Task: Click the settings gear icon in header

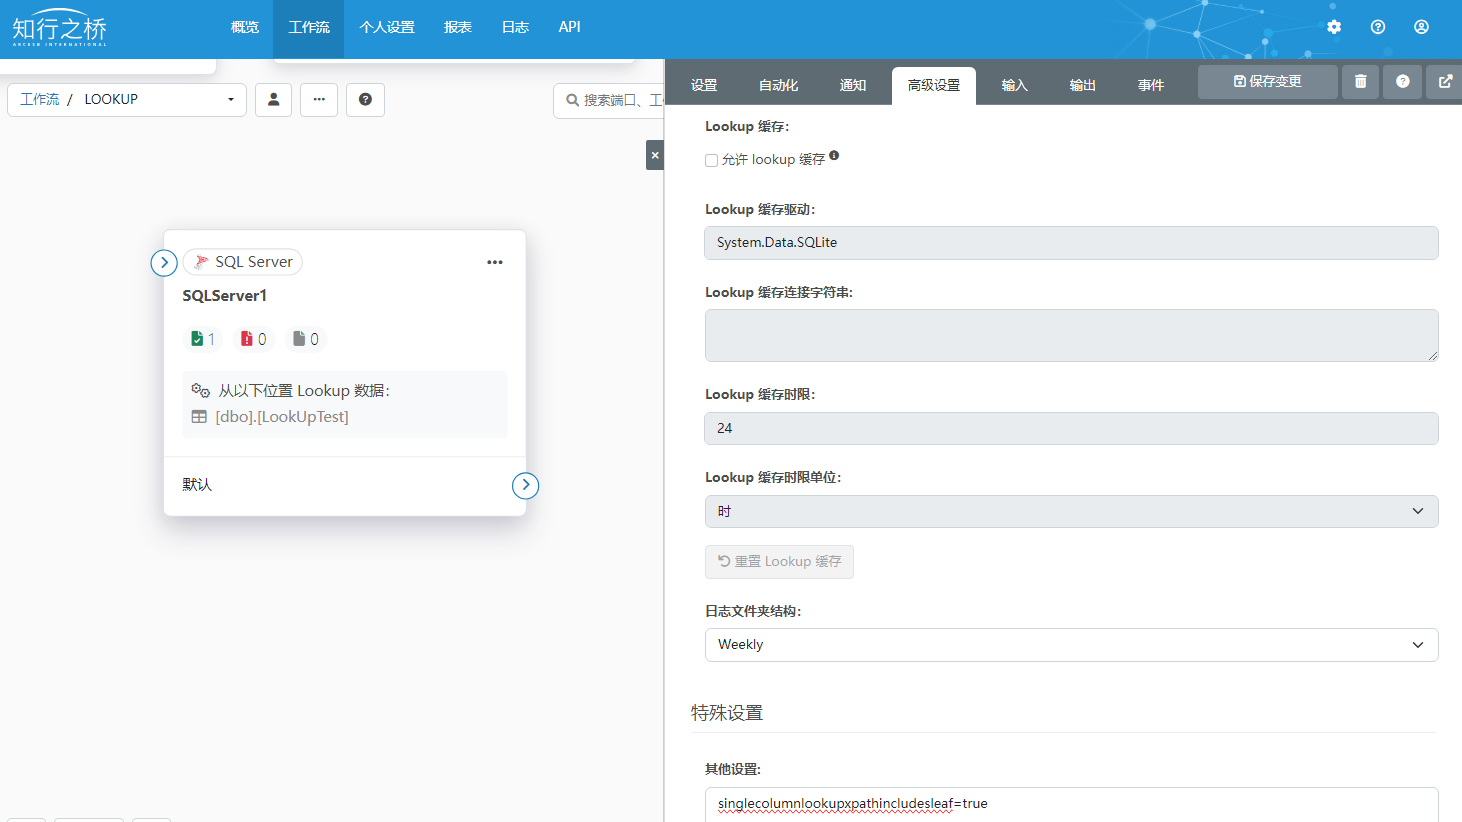Action: (x=1334, y=27)
